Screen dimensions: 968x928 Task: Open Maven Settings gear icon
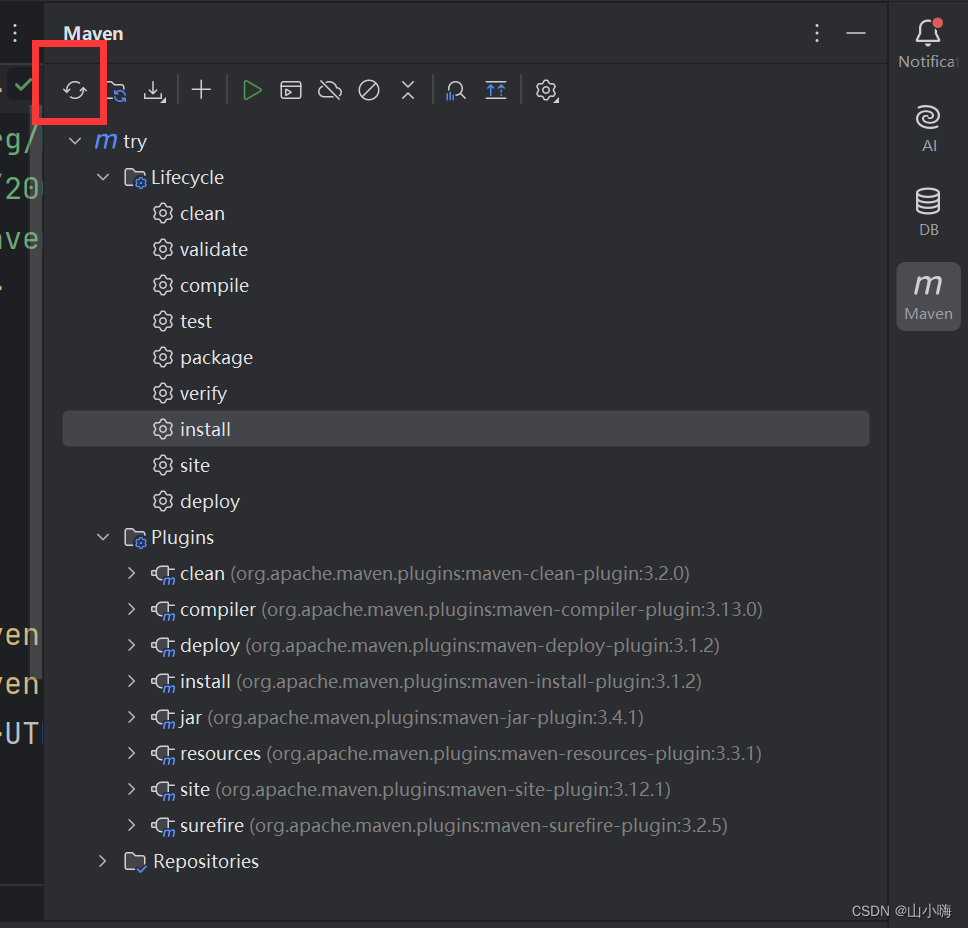click(546, 91)
